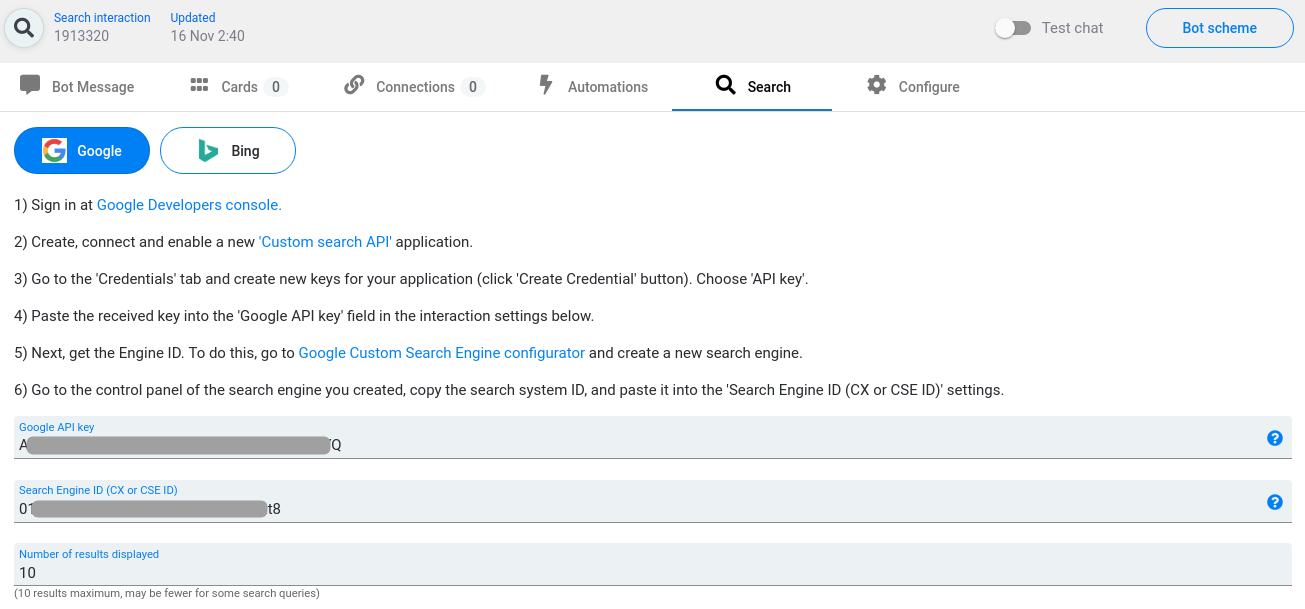Click the Cards count badge showing 0

click(x=276, y=87)
